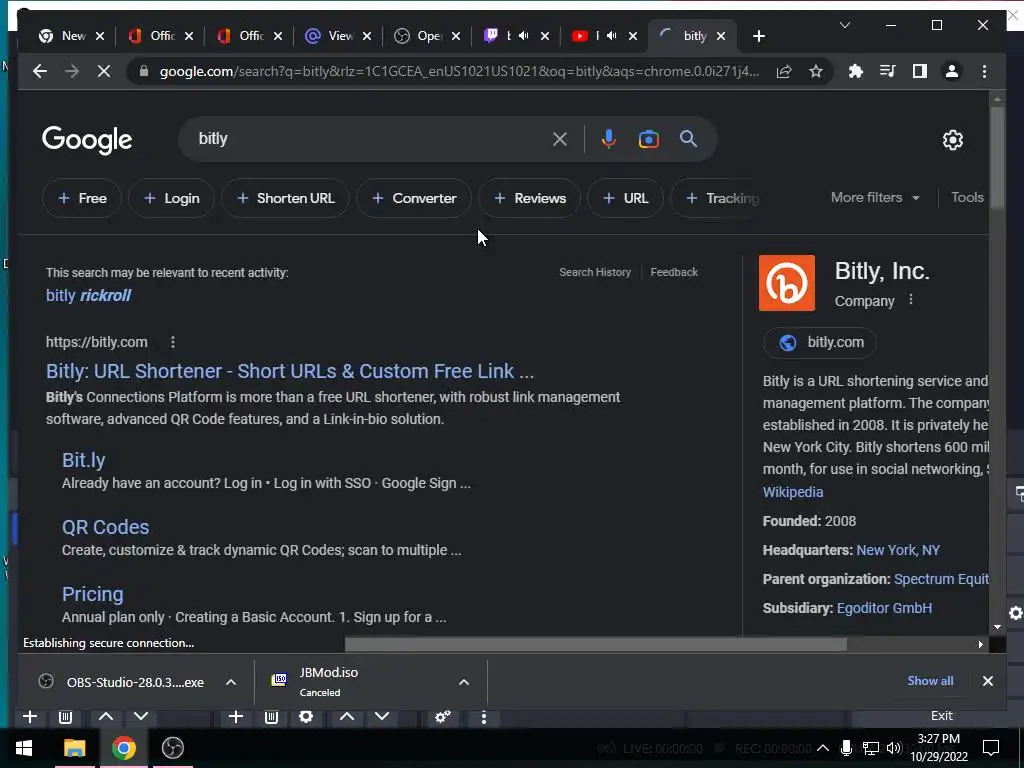Open the Wikipedia link
Screen dimensions: 1024x768
(x=793, y=492)
